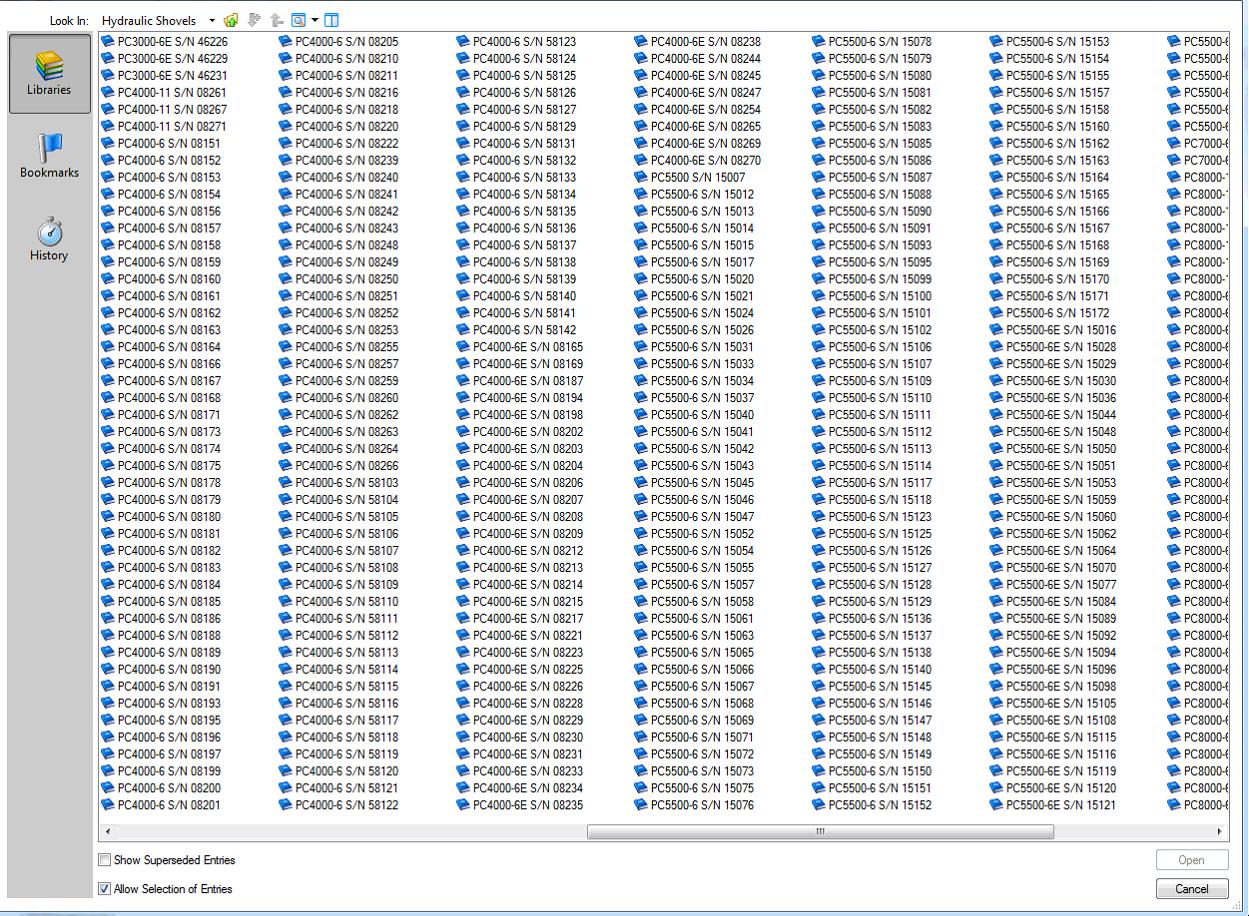Image resolution: width=1249 pixels, height=916 pixels.
Task: Select entry PC5500-6E S/N 15044
Action: coord(1053,415)
